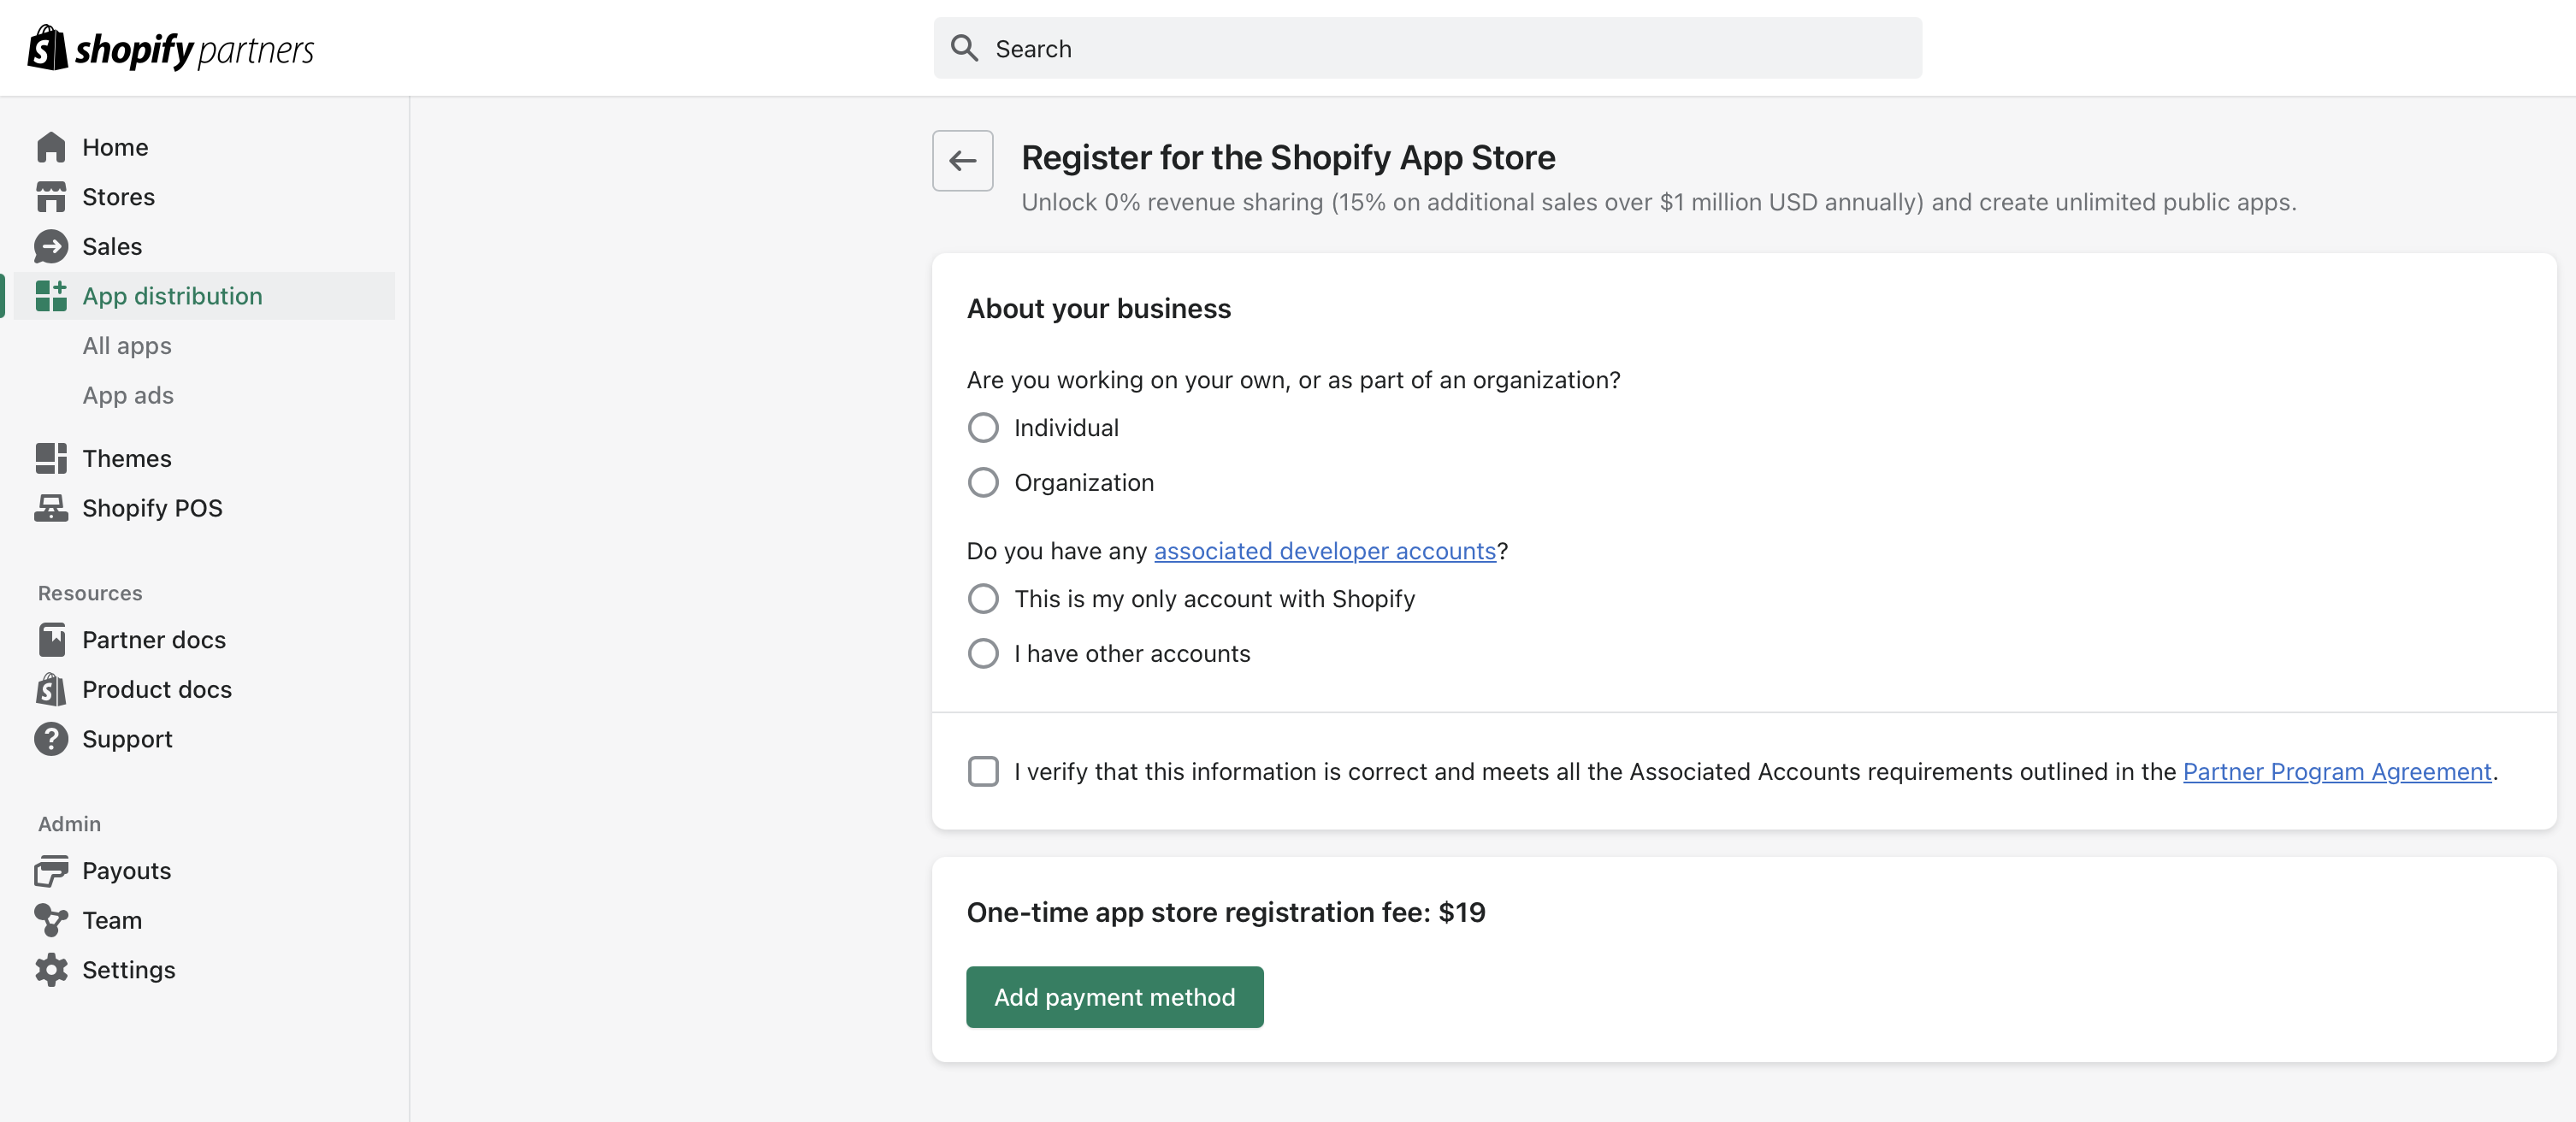Click the Sales arrow icon
Screen dimensions: 2576x1122
[x=51, y=246]
